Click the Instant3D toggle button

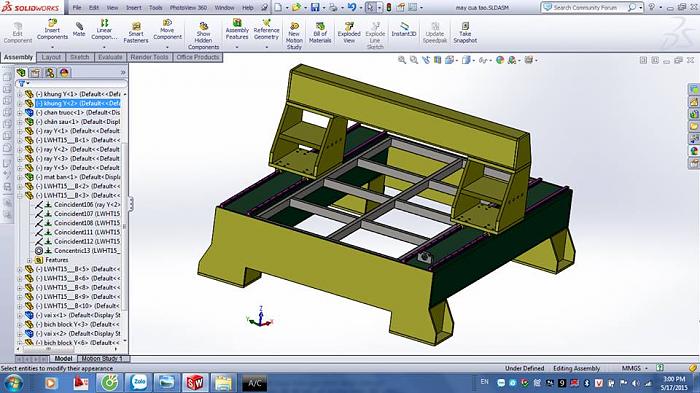tap(404, 29)
